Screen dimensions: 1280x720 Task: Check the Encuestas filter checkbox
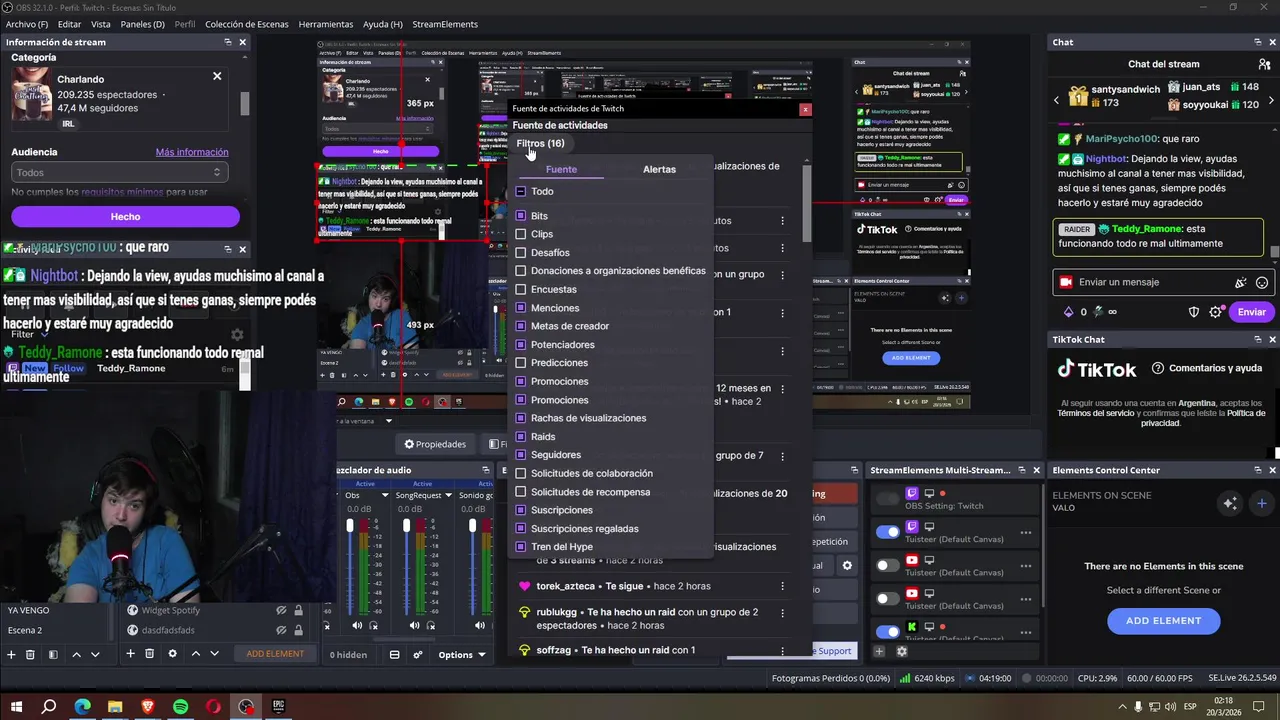(520, 289)
